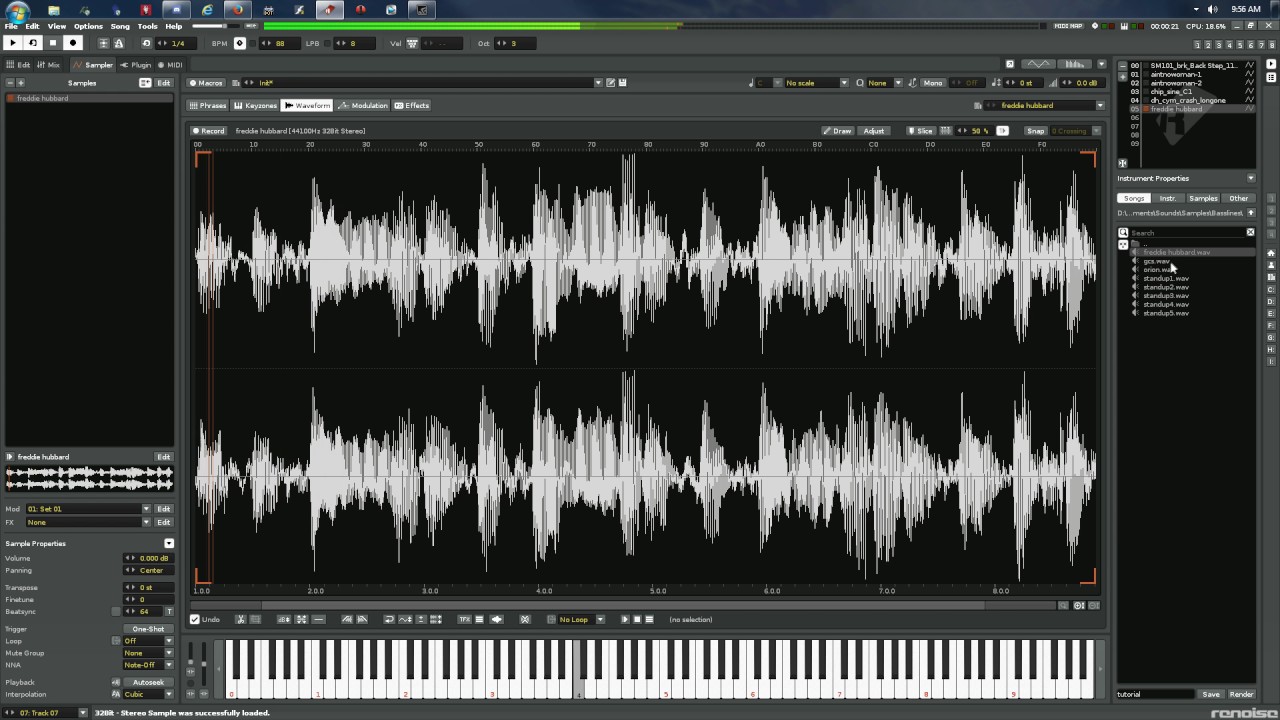The image size is (1280, 720).
Task: Select standup3.wav in the file browser
Action: pyautogui.click(x=1166, y=296)
